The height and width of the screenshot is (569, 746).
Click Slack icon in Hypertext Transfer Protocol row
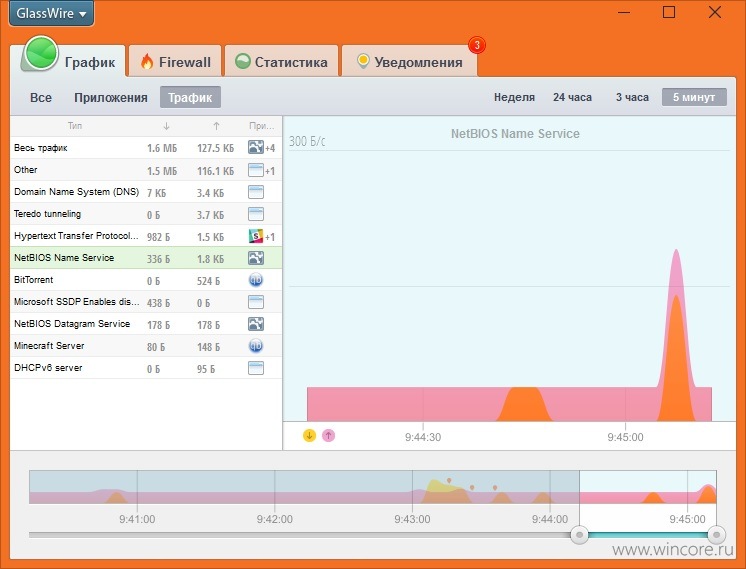click(256, 236)
